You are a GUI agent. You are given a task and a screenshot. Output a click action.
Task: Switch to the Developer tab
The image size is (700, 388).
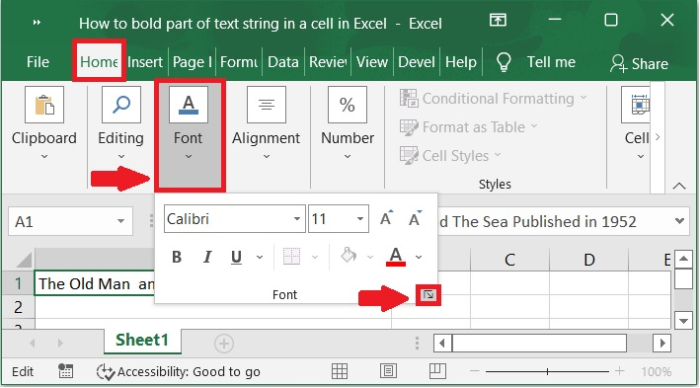click(x=417, y=62)
